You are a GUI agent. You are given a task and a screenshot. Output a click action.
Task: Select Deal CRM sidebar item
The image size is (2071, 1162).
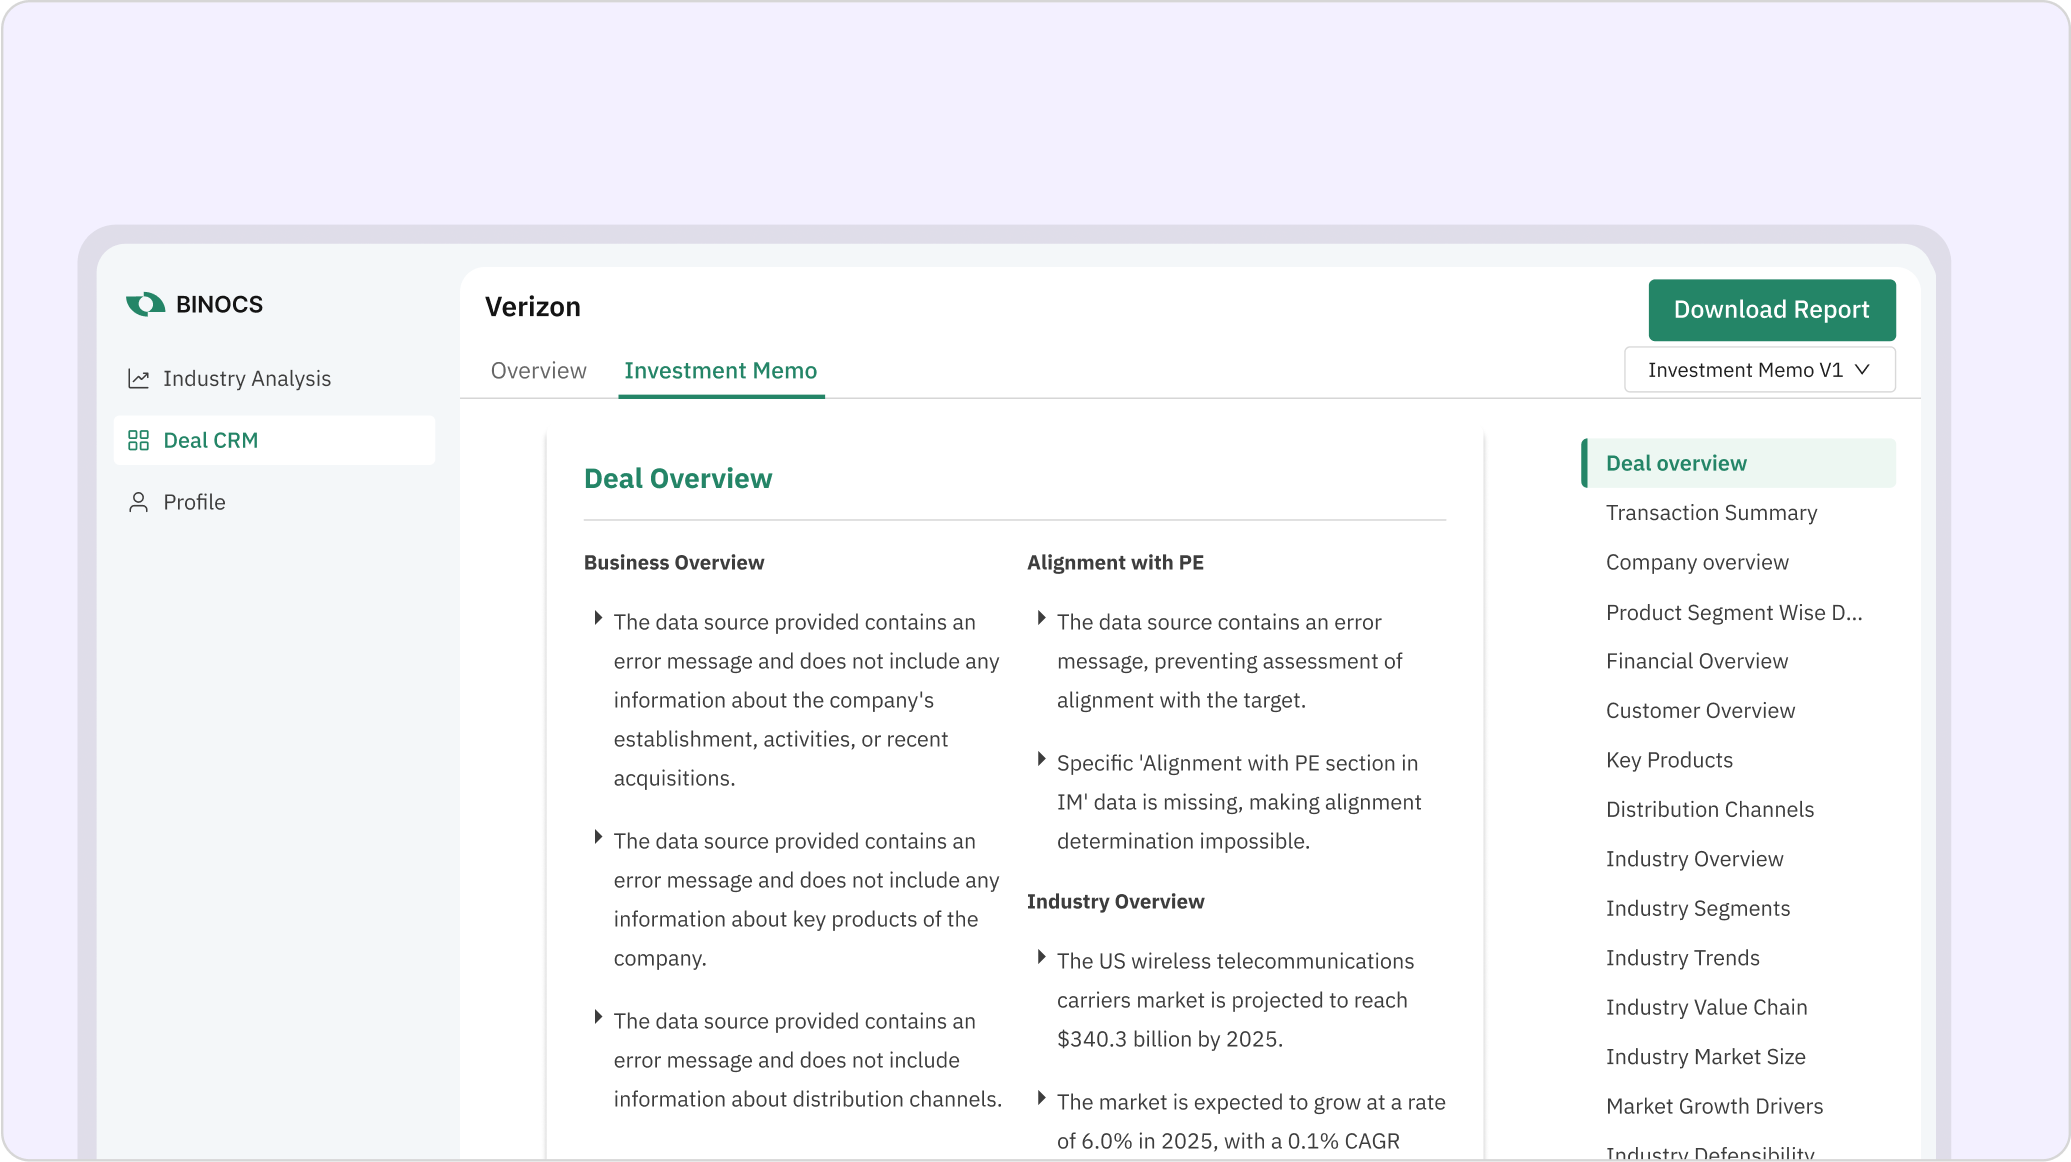[x=274, y=440]
